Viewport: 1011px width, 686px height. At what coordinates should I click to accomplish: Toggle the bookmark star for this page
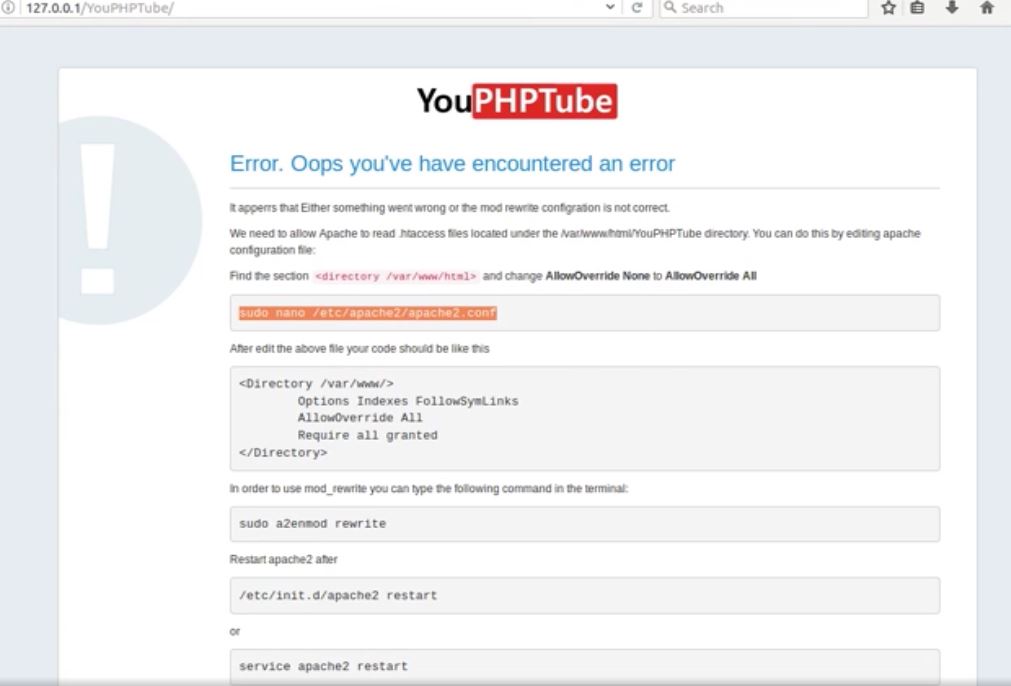tap(888, 7)
